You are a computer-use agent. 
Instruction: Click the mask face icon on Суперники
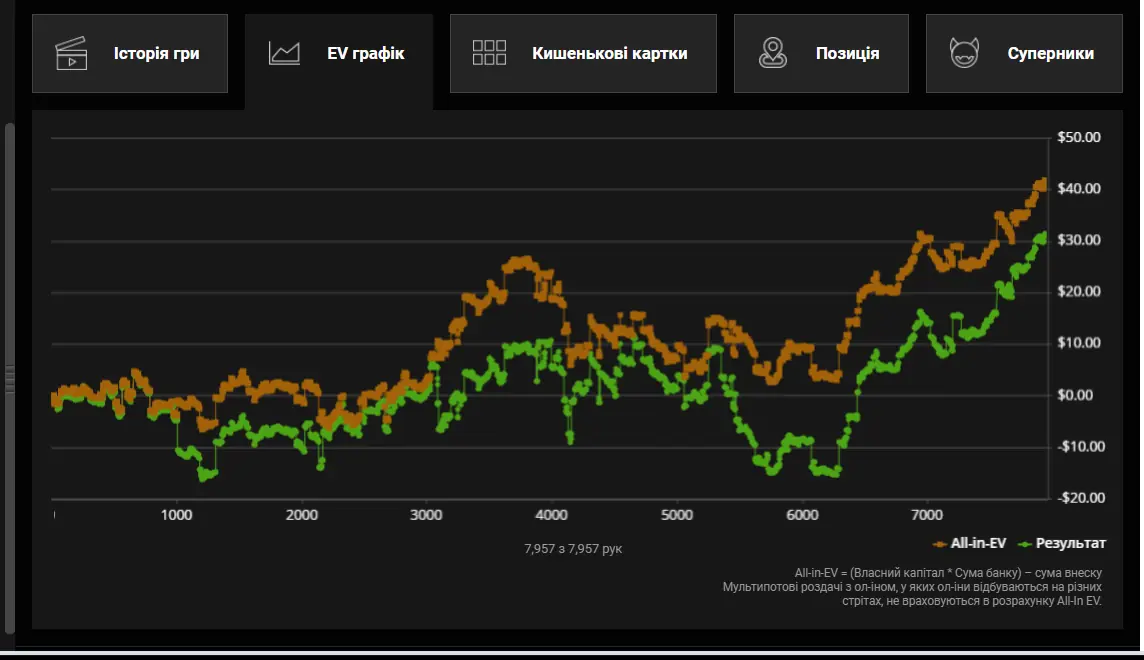click(x=964, y=53)
